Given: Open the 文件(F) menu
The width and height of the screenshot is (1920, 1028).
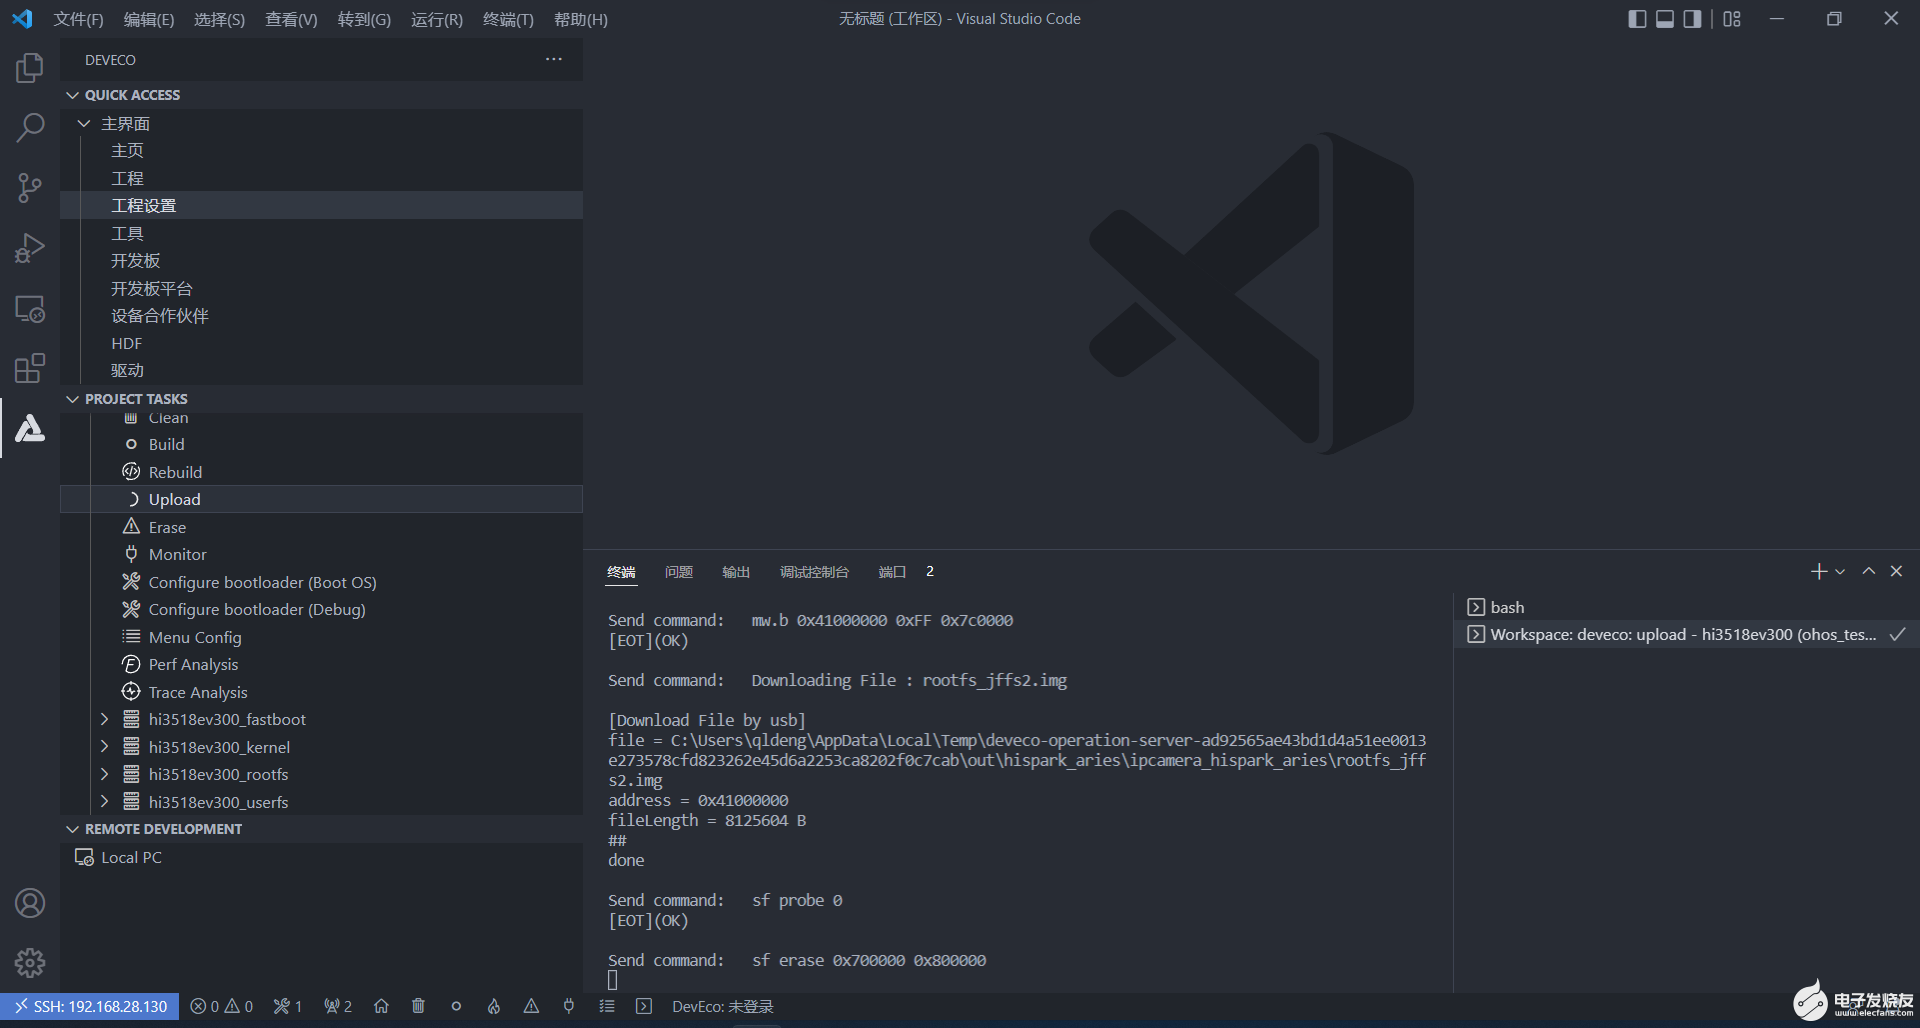Looking at the screenshot, I should pyautogui.click(x=78, y=19).
